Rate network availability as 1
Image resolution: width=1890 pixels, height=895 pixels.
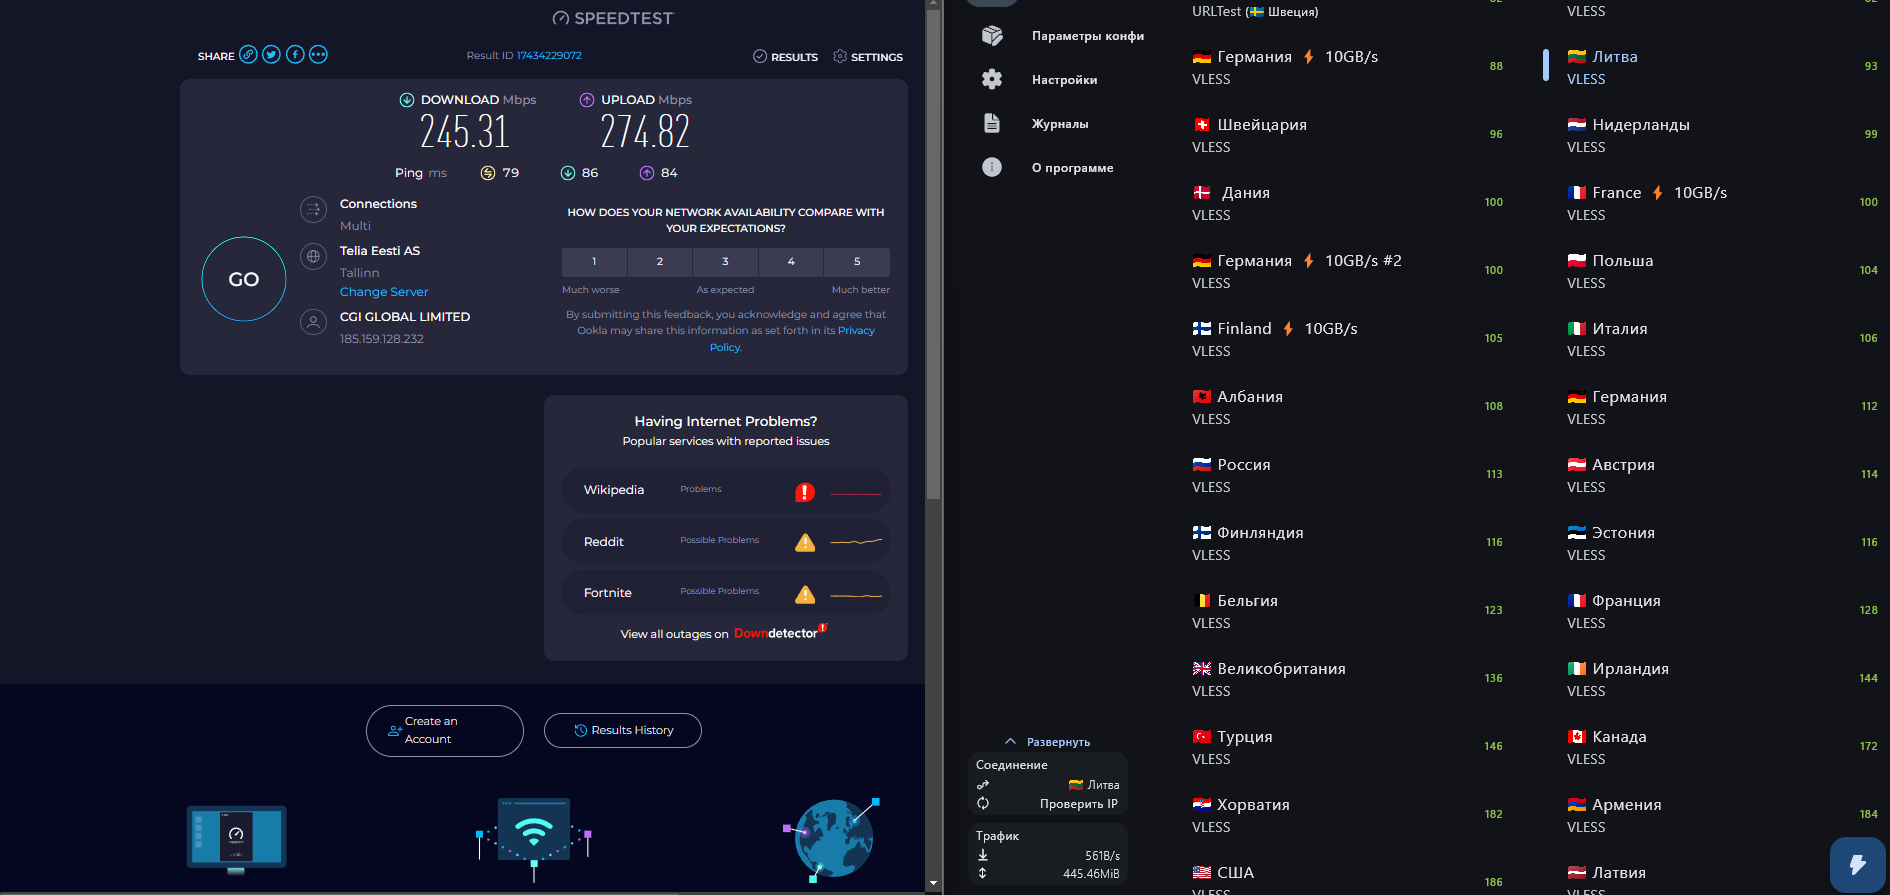[594, 262]
